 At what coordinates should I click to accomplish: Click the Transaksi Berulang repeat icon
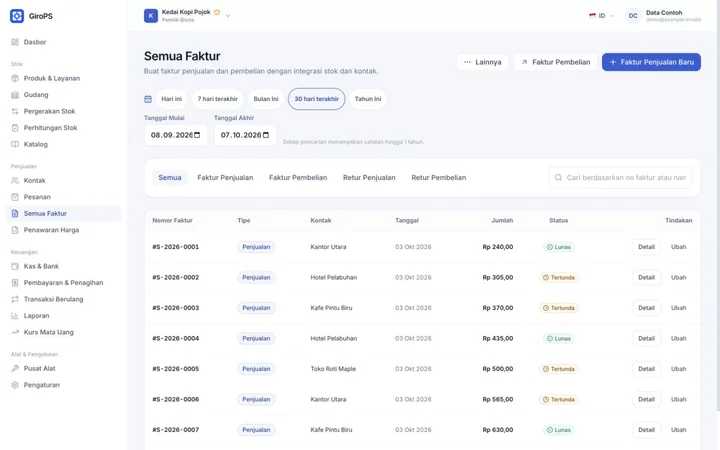tap(15, 300)
